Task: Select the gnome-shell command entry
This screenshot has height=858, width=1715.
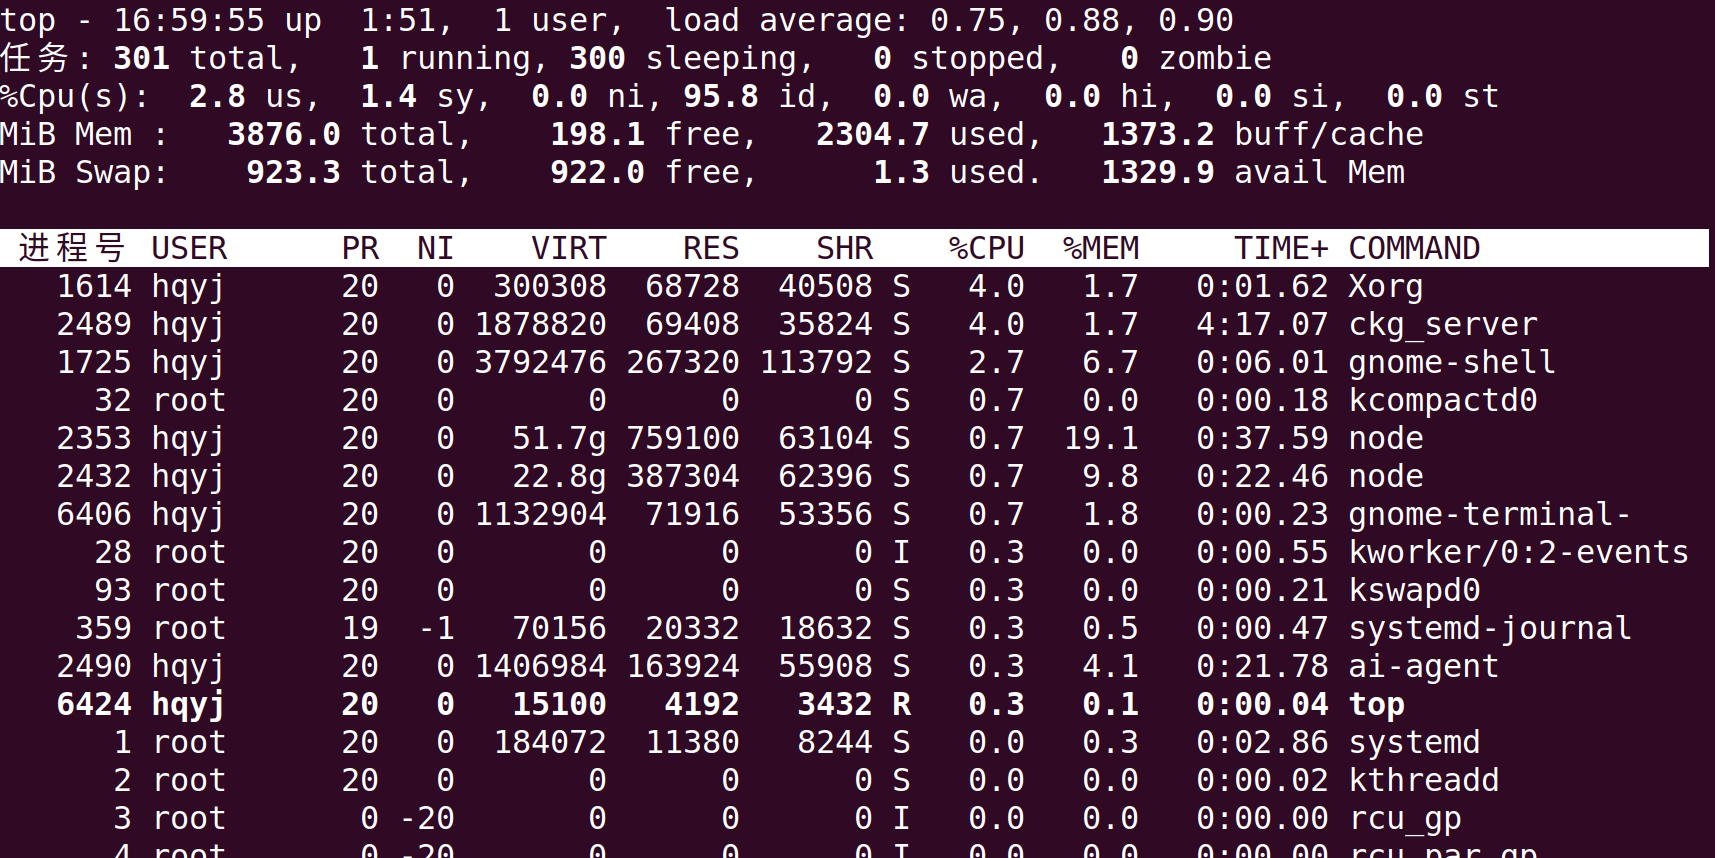Action: click(x=1452, y=362)
